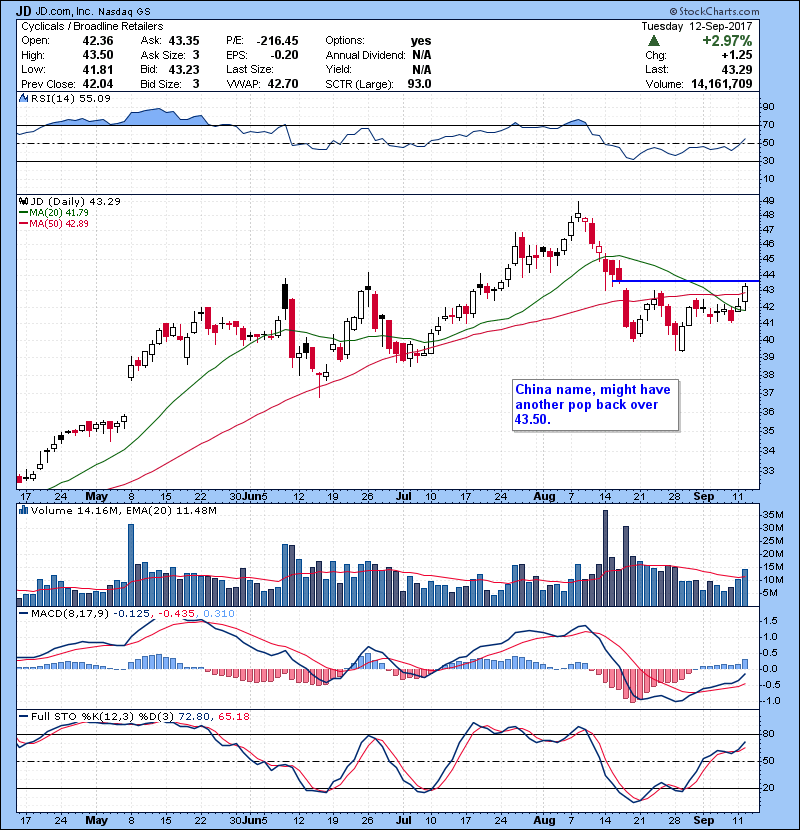This screenshot has height=830, width=800.
Task: Click the Ask price 43.35
Action: coord(184,41)
